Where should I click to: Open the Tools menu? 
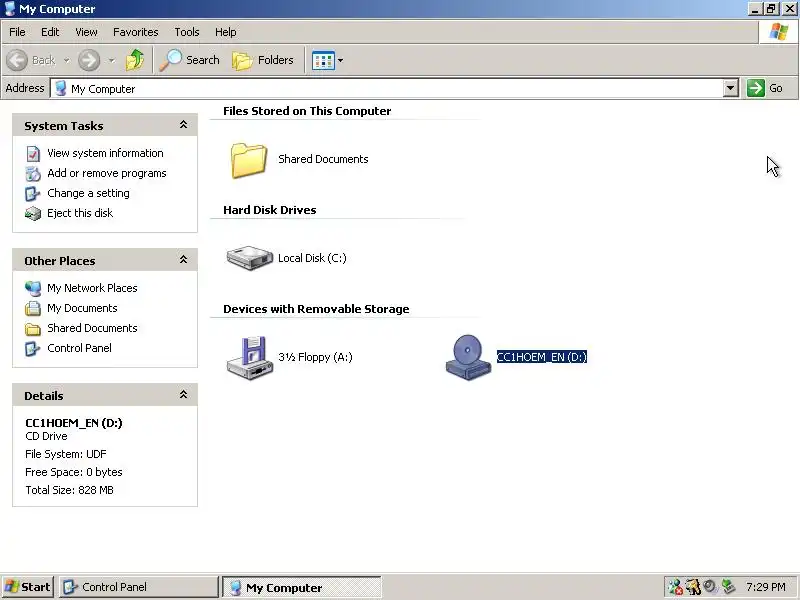187,32
